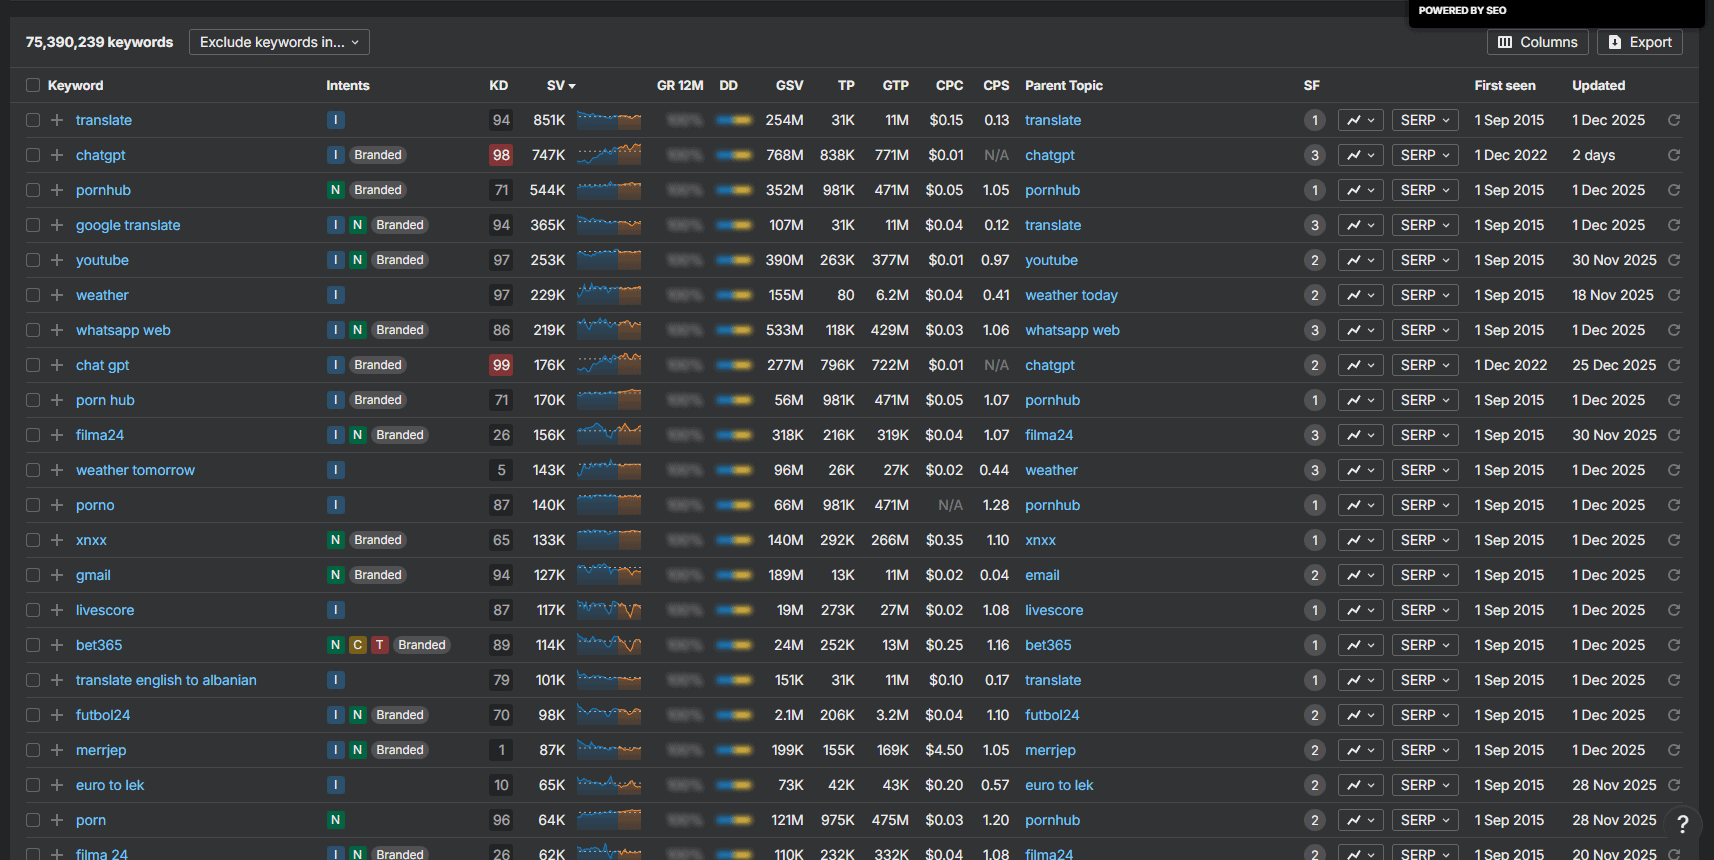Expand the SERP dropdown for youtube
The image size is (1714, 860).
1425,260
